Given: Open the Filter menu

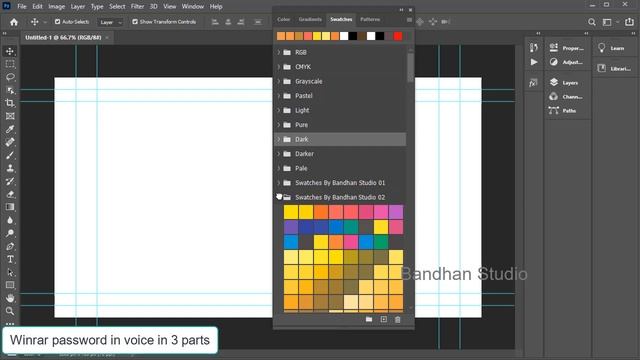Looking at the screenshot, I should click(137, 7).
